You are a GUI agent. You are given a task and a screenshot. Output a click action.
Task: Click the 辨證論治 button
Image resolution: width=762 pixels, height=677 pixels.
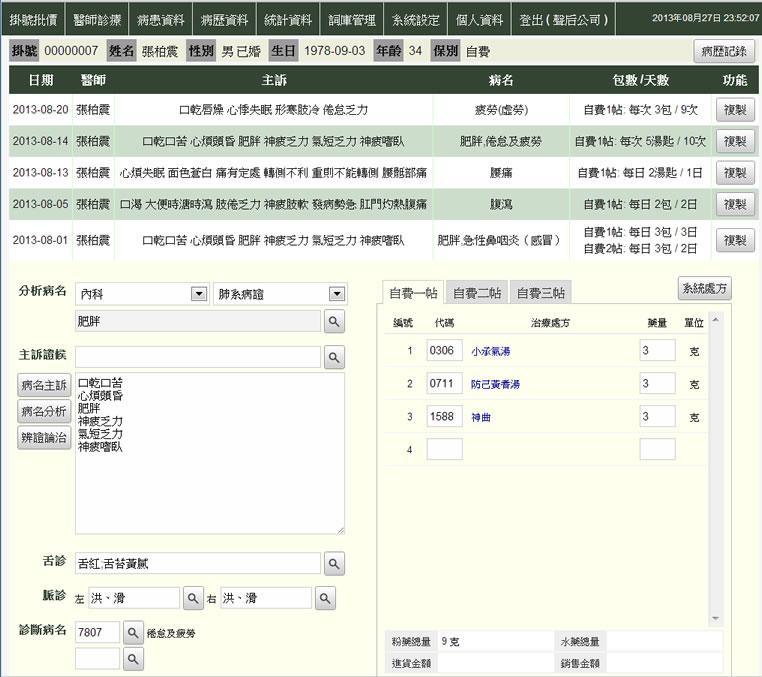44,437
